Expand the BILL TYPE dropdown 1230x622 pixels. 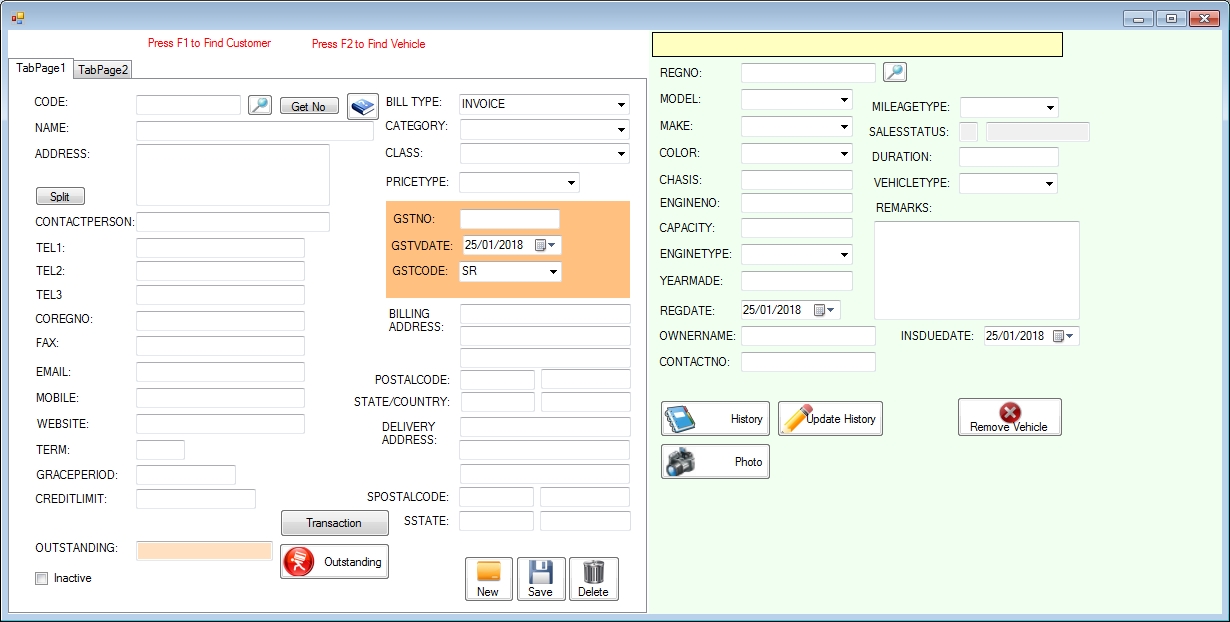[621, 104]
